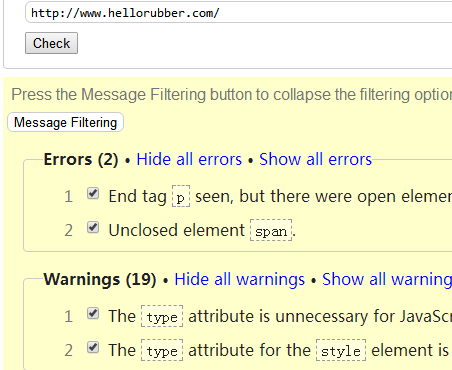Uncheck the End tag p error checkbox
The height and width of the screenshot is (370, 452).
tap(93, 193)
